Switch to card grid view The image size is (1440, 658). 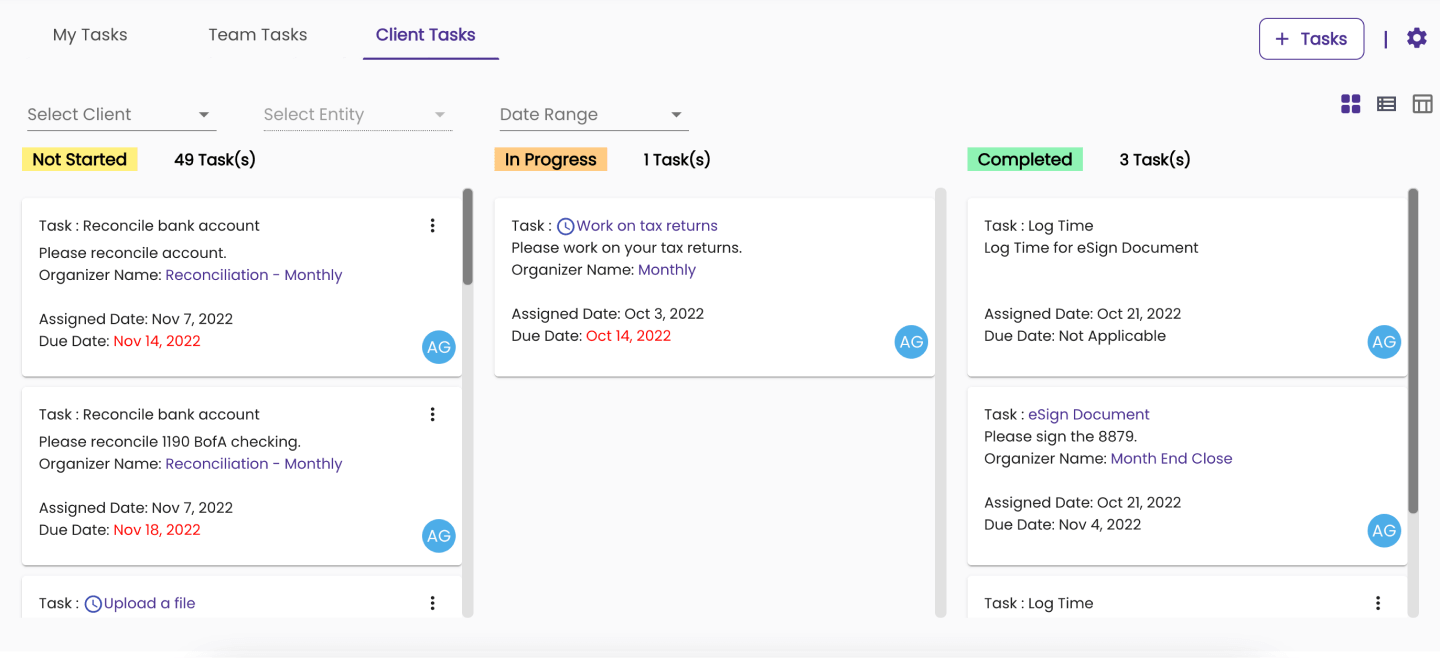click(x=1350, y=104)
